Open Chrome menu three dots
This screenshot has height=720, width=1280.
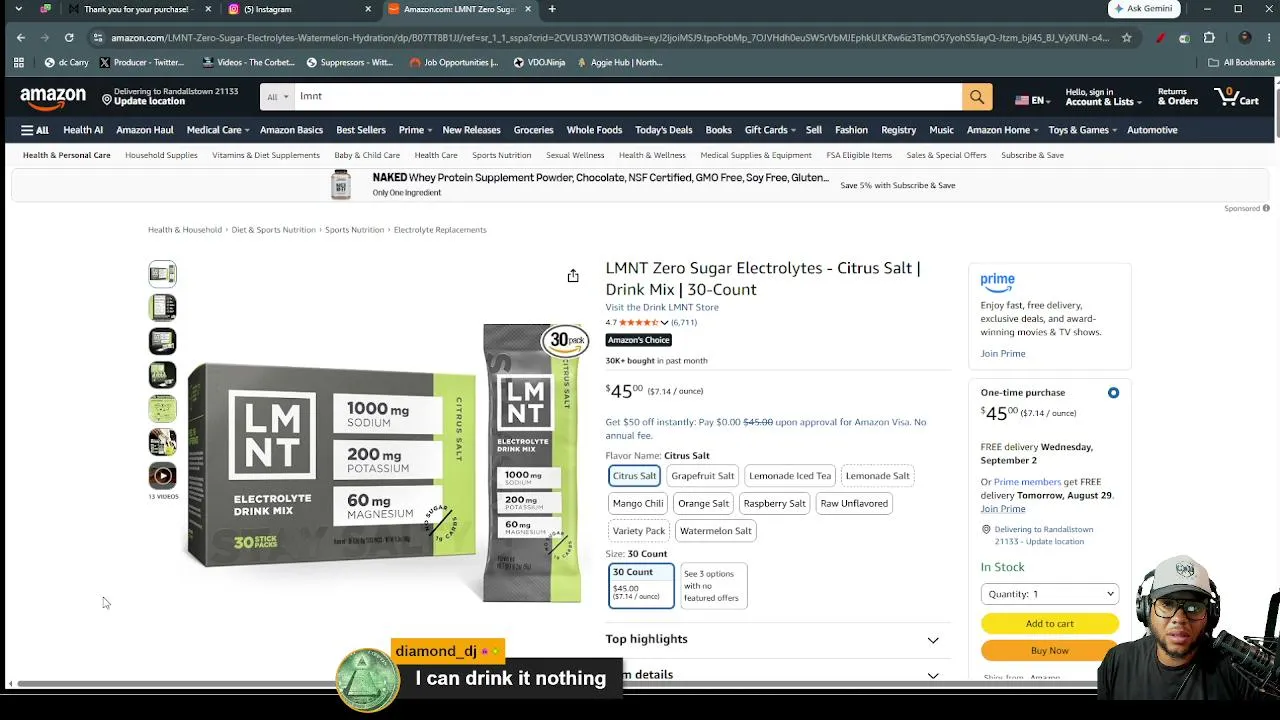1268,38
